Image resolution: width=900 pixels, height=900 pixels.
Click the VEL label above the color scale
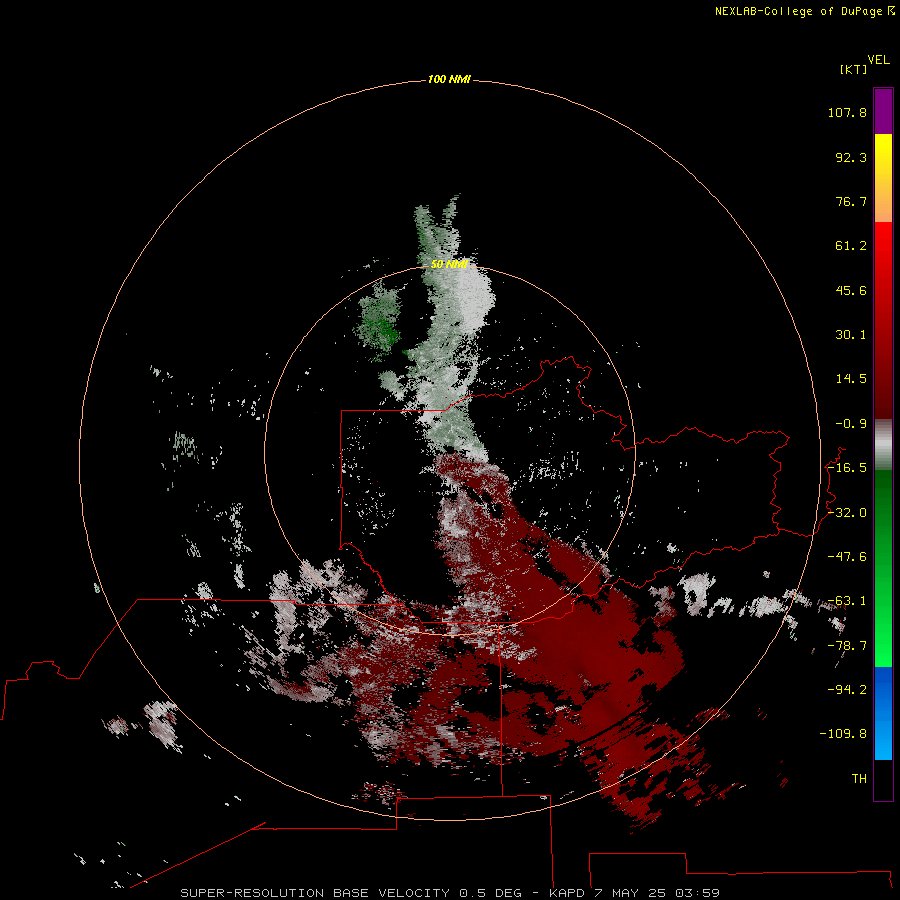click(x=878, y=60)
